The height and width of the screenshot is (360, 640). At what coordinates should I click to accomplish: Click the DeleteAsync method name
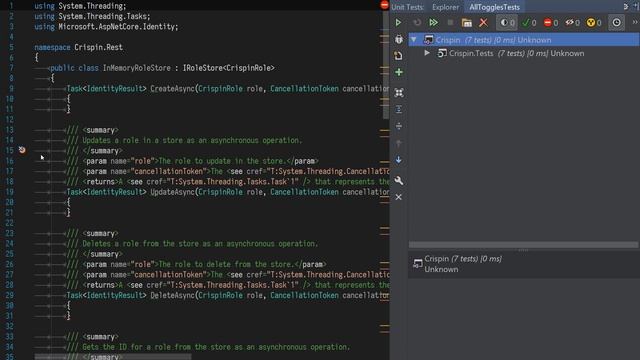(172, 295)
